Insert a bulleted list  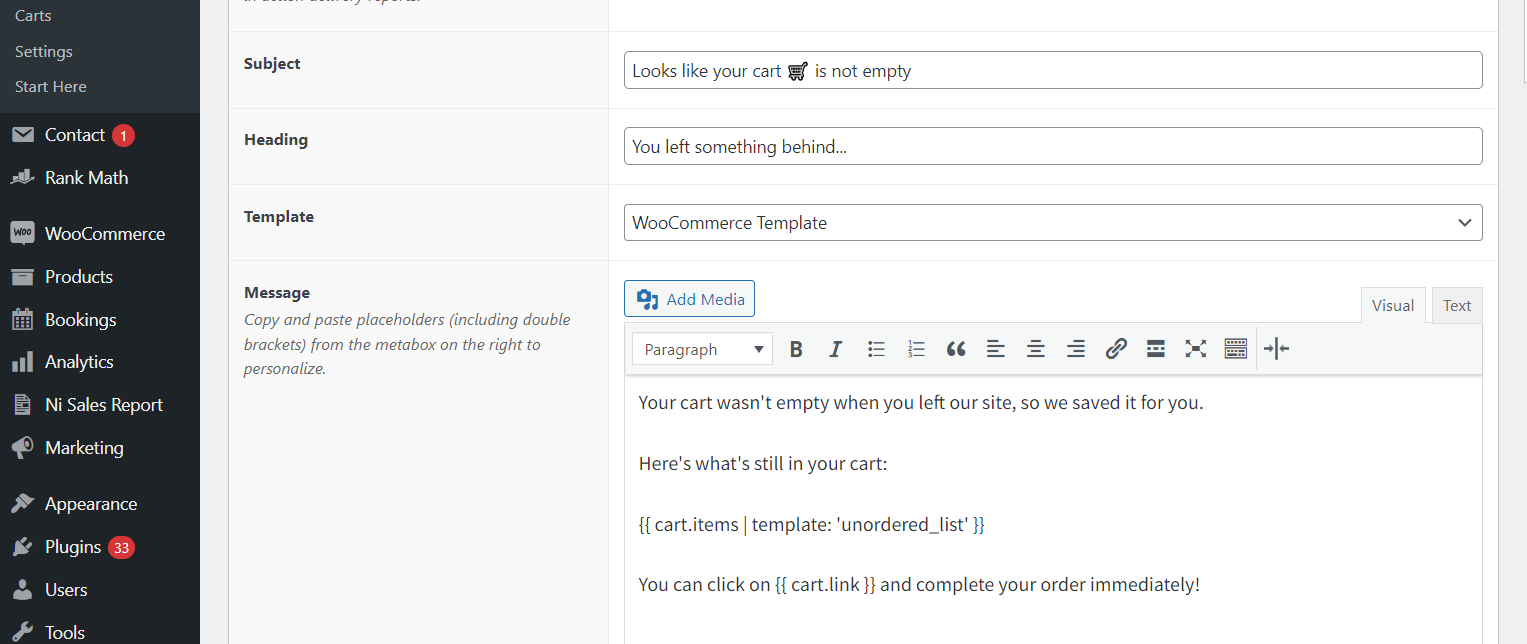pyautogui.click(x=876, y=348)
